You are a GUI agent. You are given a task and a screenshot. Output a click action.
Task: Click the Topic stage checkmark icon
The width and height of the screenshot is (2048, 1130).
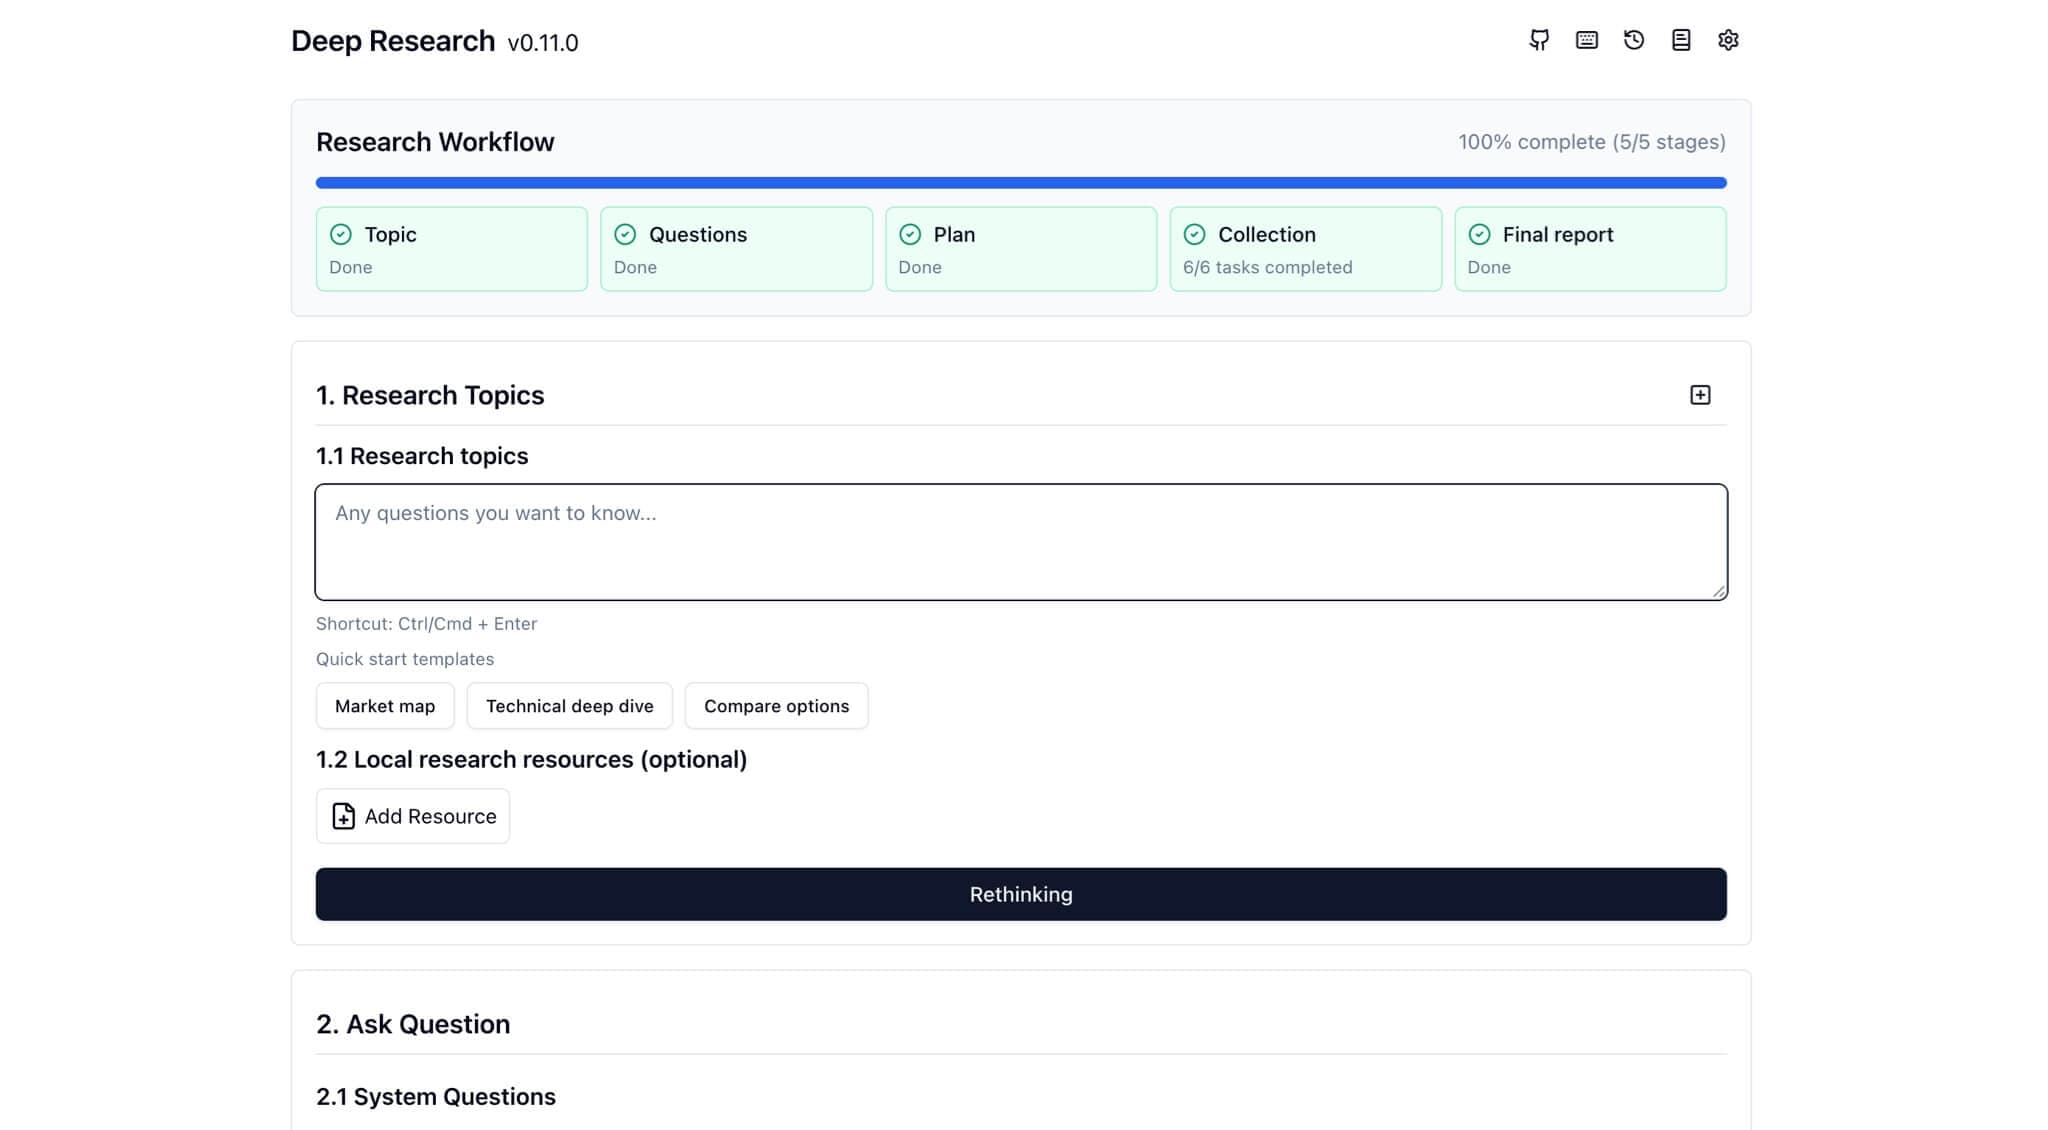point(341,234)
